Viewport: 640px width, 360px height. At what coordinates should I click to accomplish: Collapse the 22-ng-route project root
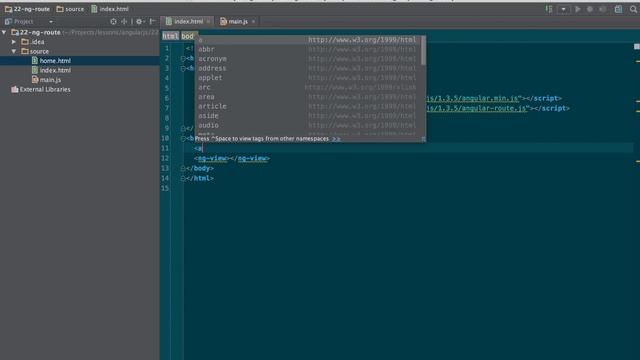4,32
